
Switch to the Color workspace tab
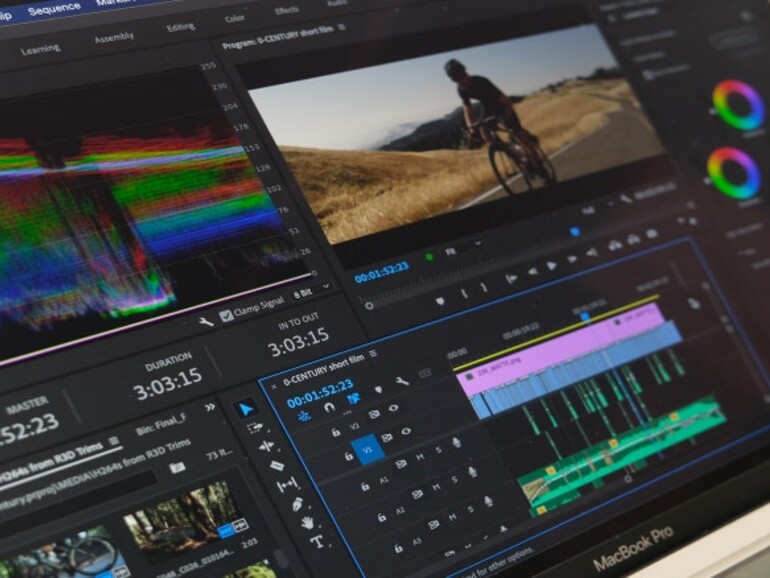point(235,18)
